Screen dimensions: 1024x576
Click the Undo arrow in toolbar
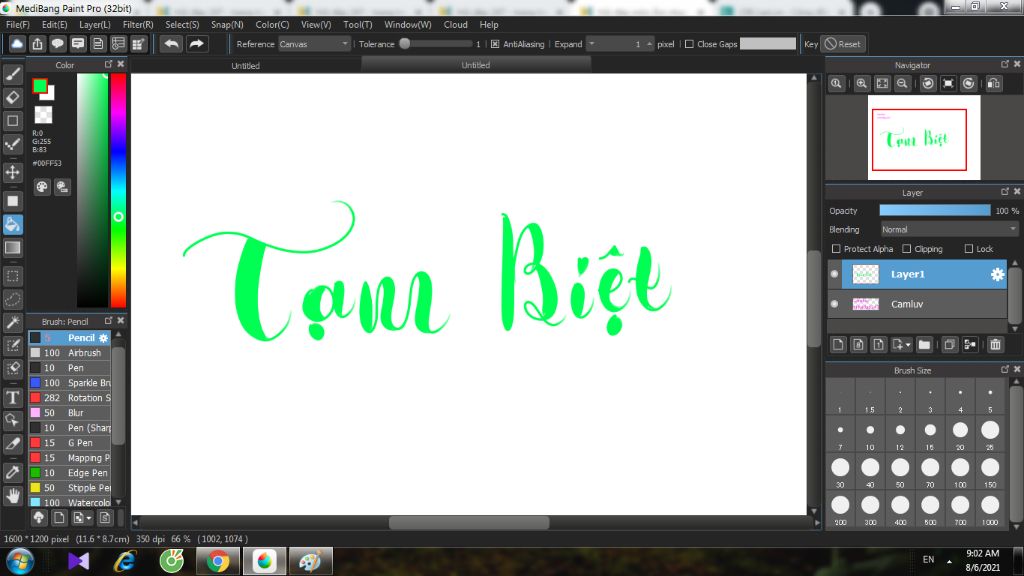coord(172,44)
